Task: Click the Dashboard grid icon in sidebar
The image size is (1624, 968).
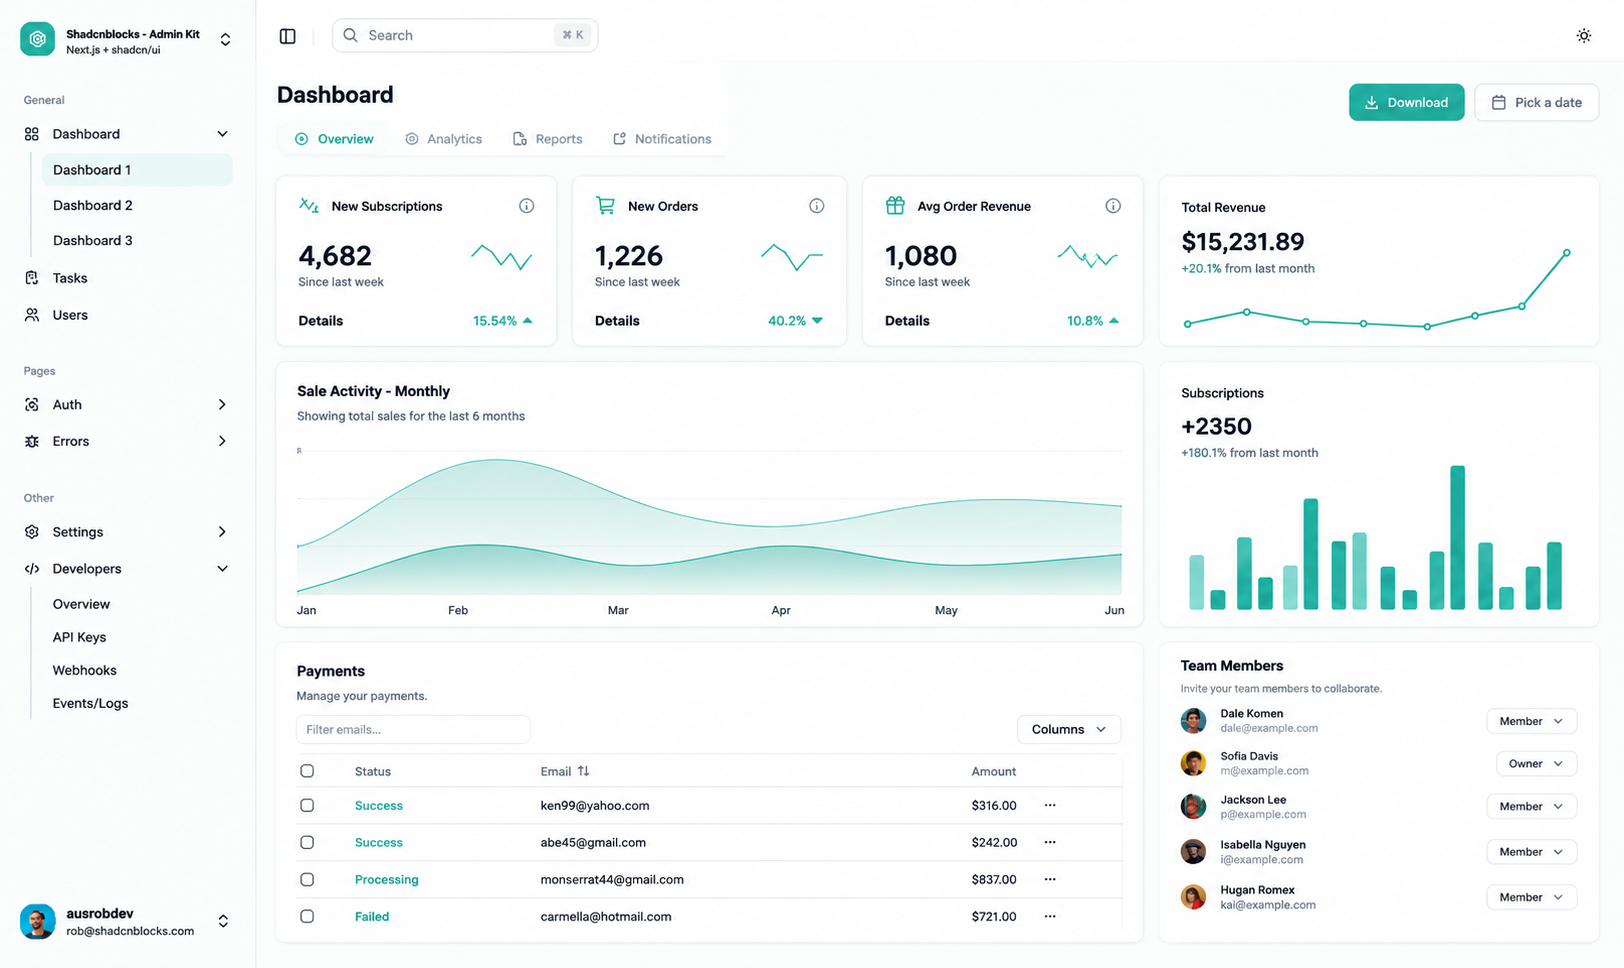Action: tap(32, 134)
